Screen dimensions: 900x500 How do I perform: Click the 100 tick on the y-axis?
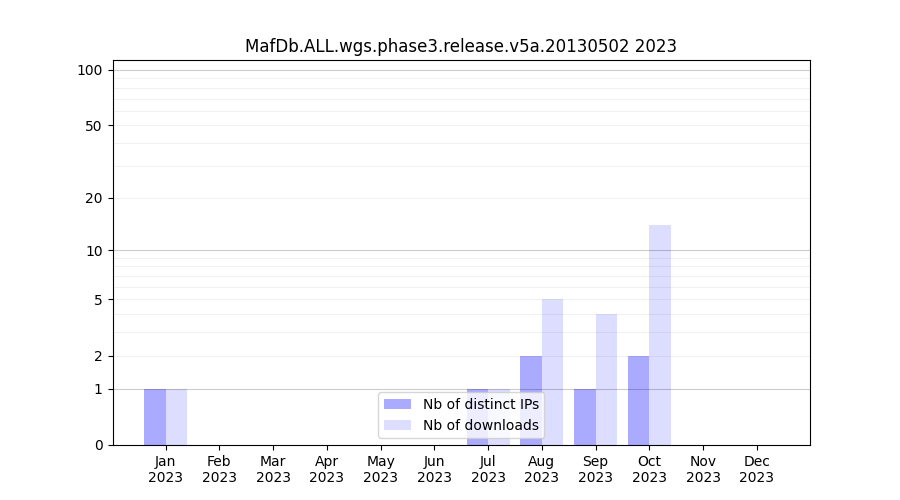90,70
